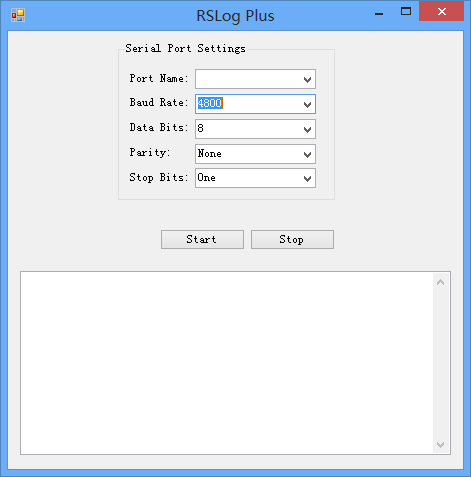Click the RSLog Plus title bar text

(235, 16)
